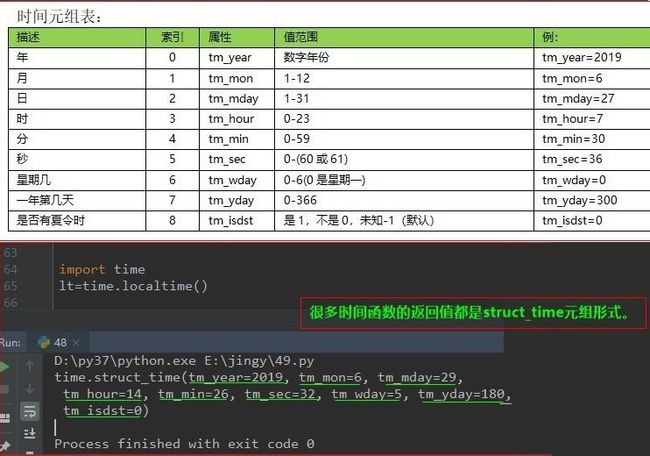Click editor line number 65
Viewport: 650px width, 456px height.
[10, 286]
